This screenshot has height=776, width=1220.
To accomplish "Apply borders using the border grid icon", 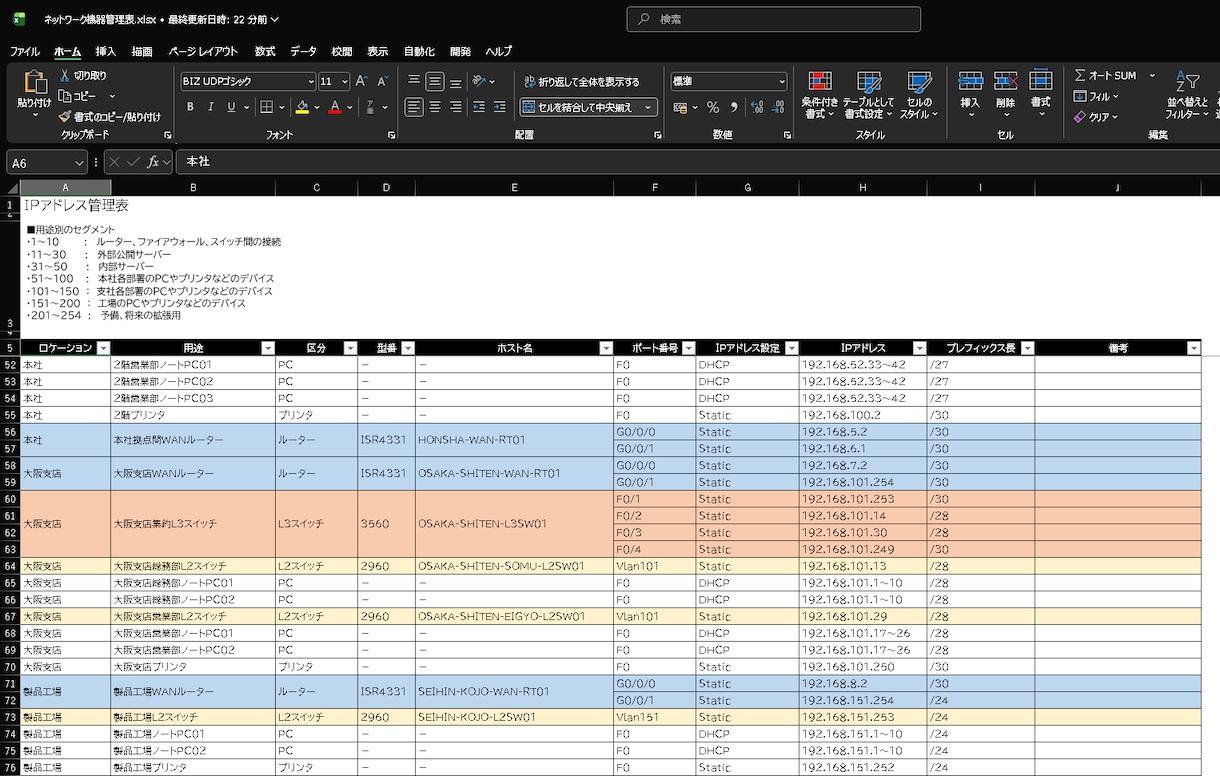I will coord(266,107).
